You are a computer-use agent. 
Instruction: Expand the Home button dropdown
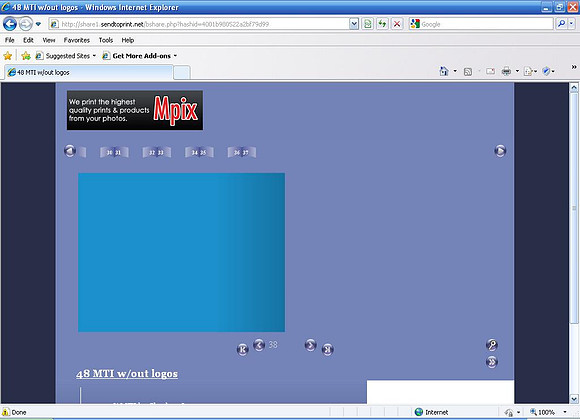pos(455,71)
